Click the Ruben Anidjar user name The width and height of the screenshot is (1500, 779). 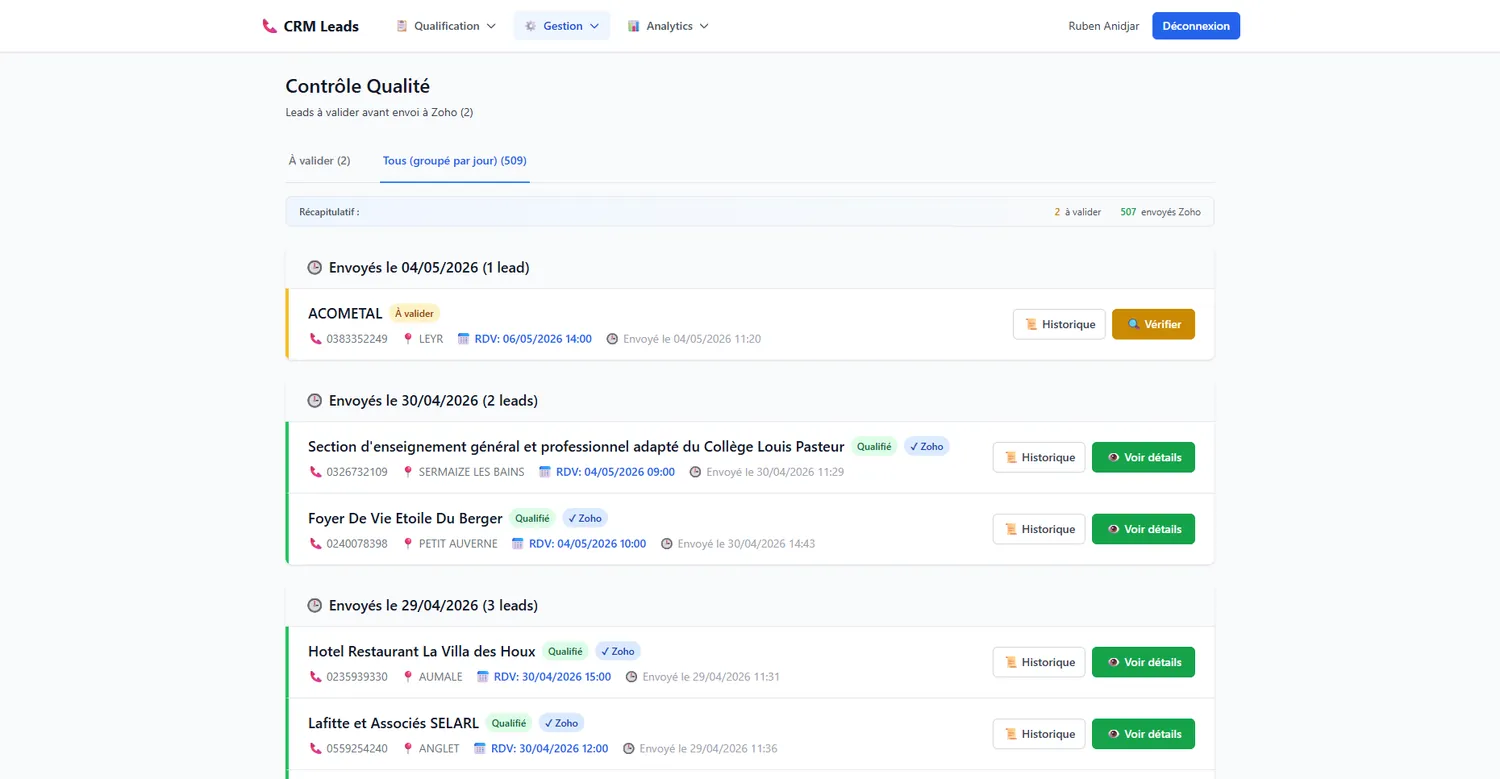[1104, 26]
